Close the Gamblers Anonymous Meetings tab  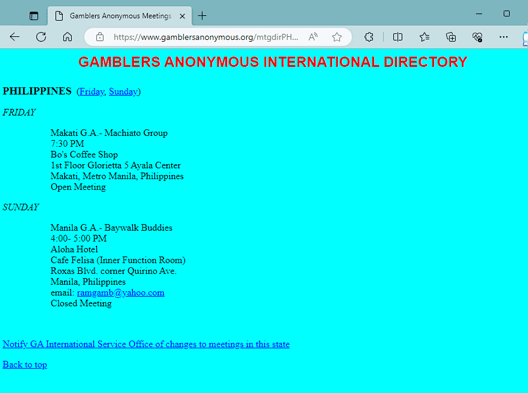coord(182,16)
